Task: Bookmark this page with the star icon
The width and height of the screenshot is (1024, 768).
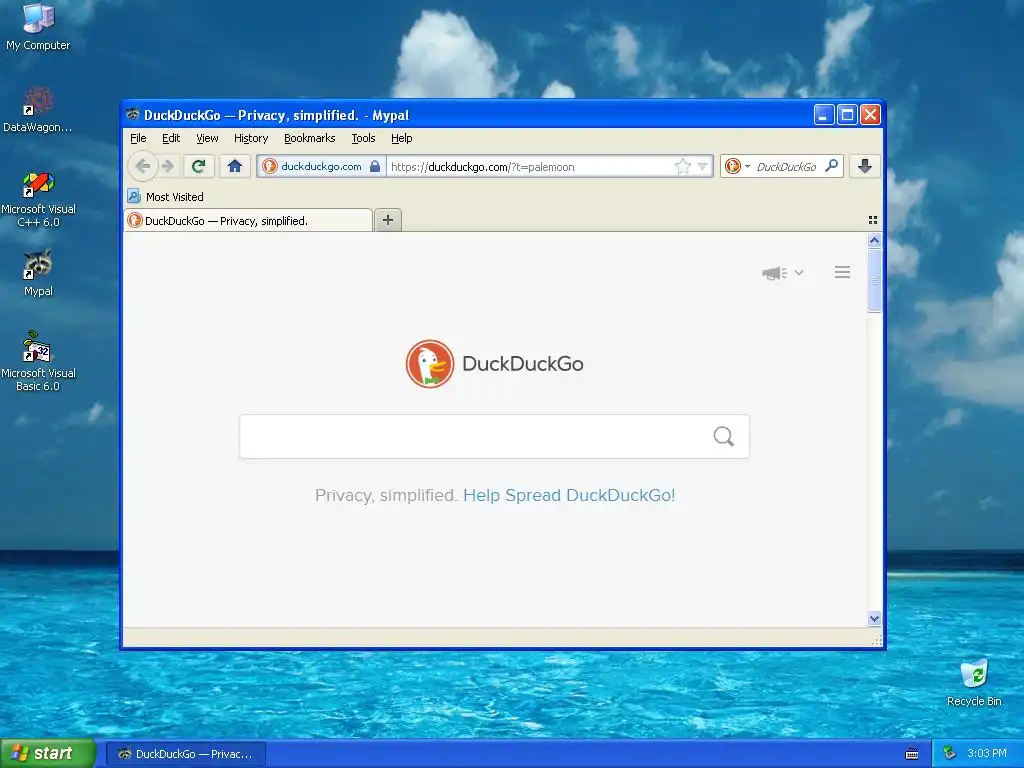Action: pyautogui.click(x=682, y=167)
